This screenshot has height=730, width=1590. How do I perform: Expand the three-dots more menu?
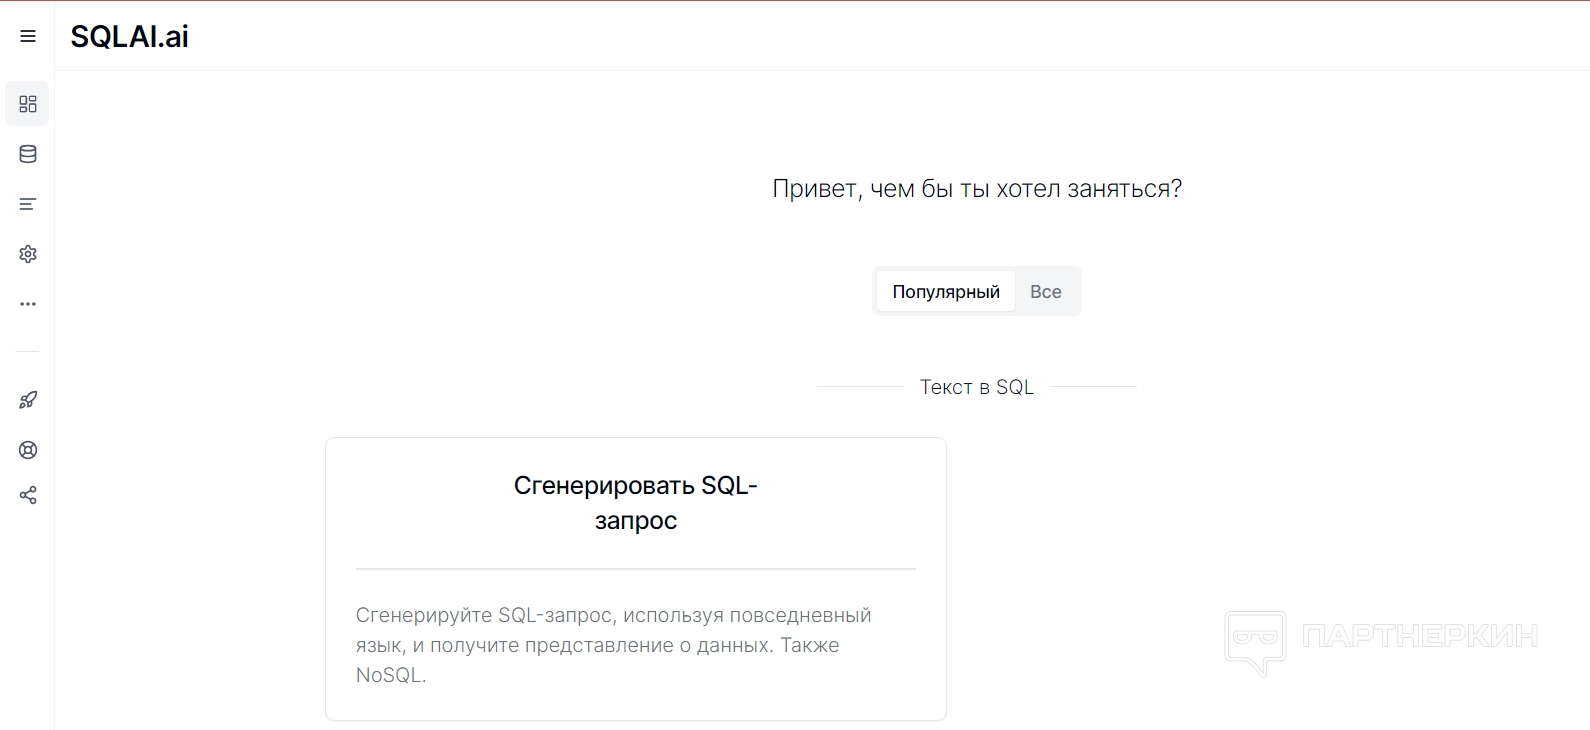click(x=28, y=304)
